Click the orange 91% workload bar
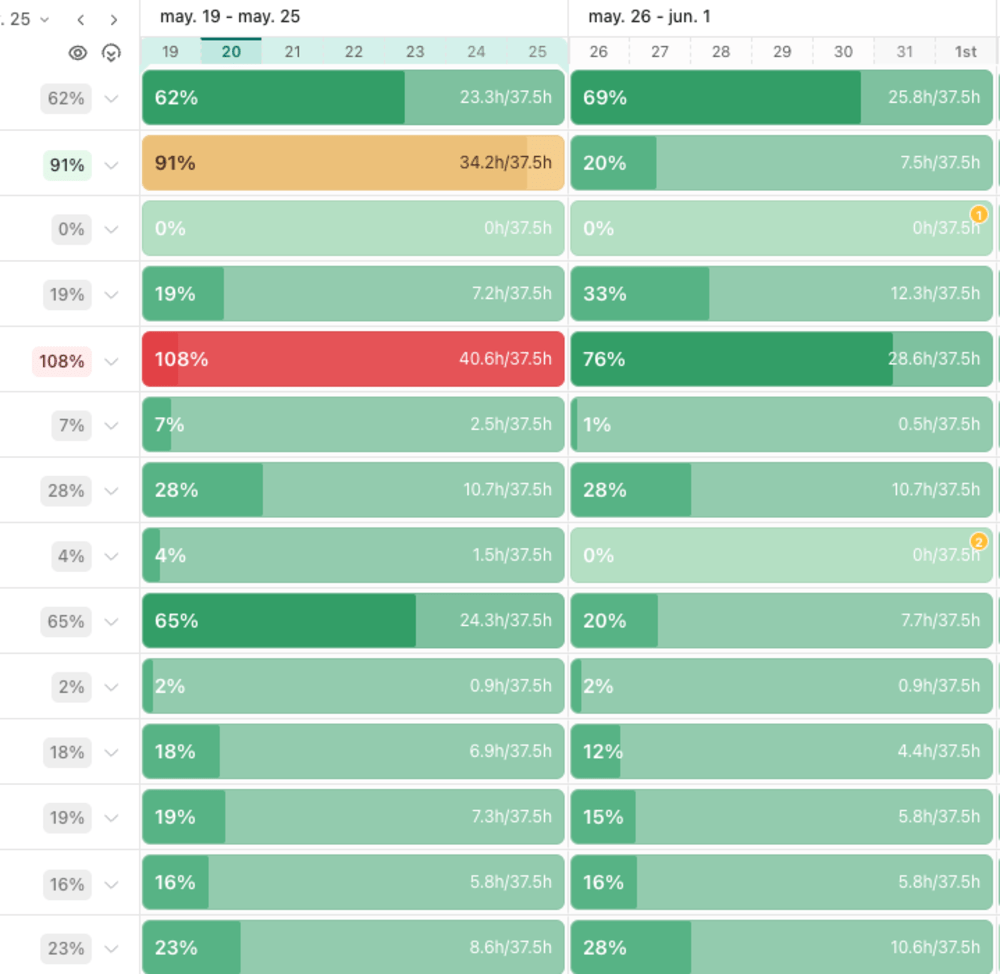1000x974 pixels. (355, 163)
